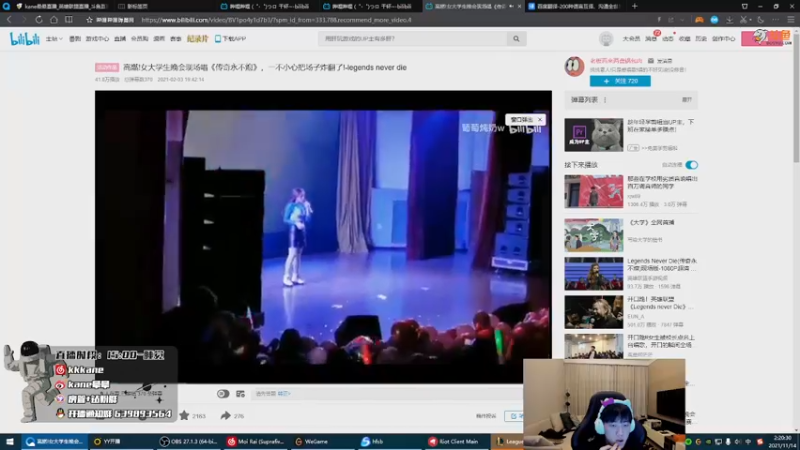Click the star favorite icon below video

(x=184, y=415)
